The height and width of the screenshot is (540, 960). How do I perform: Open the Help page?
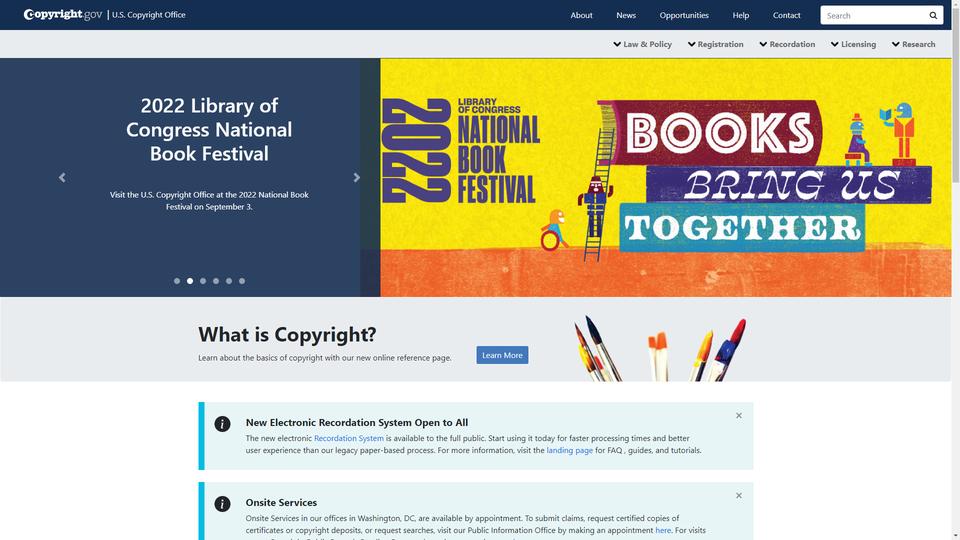click(741, 15)
